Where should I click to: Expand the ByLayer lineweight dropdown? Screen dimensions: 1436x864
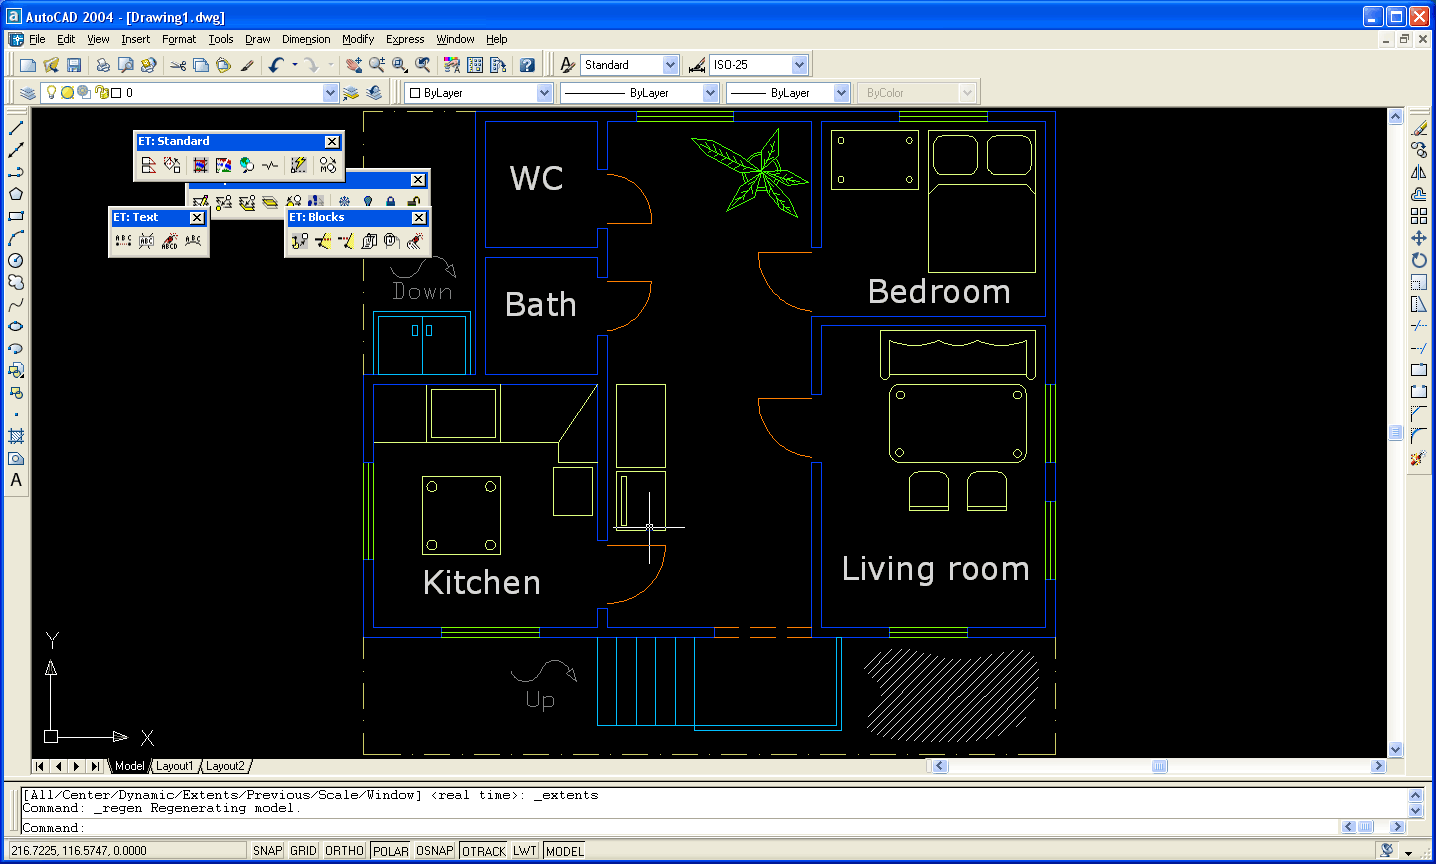(841, 93)
